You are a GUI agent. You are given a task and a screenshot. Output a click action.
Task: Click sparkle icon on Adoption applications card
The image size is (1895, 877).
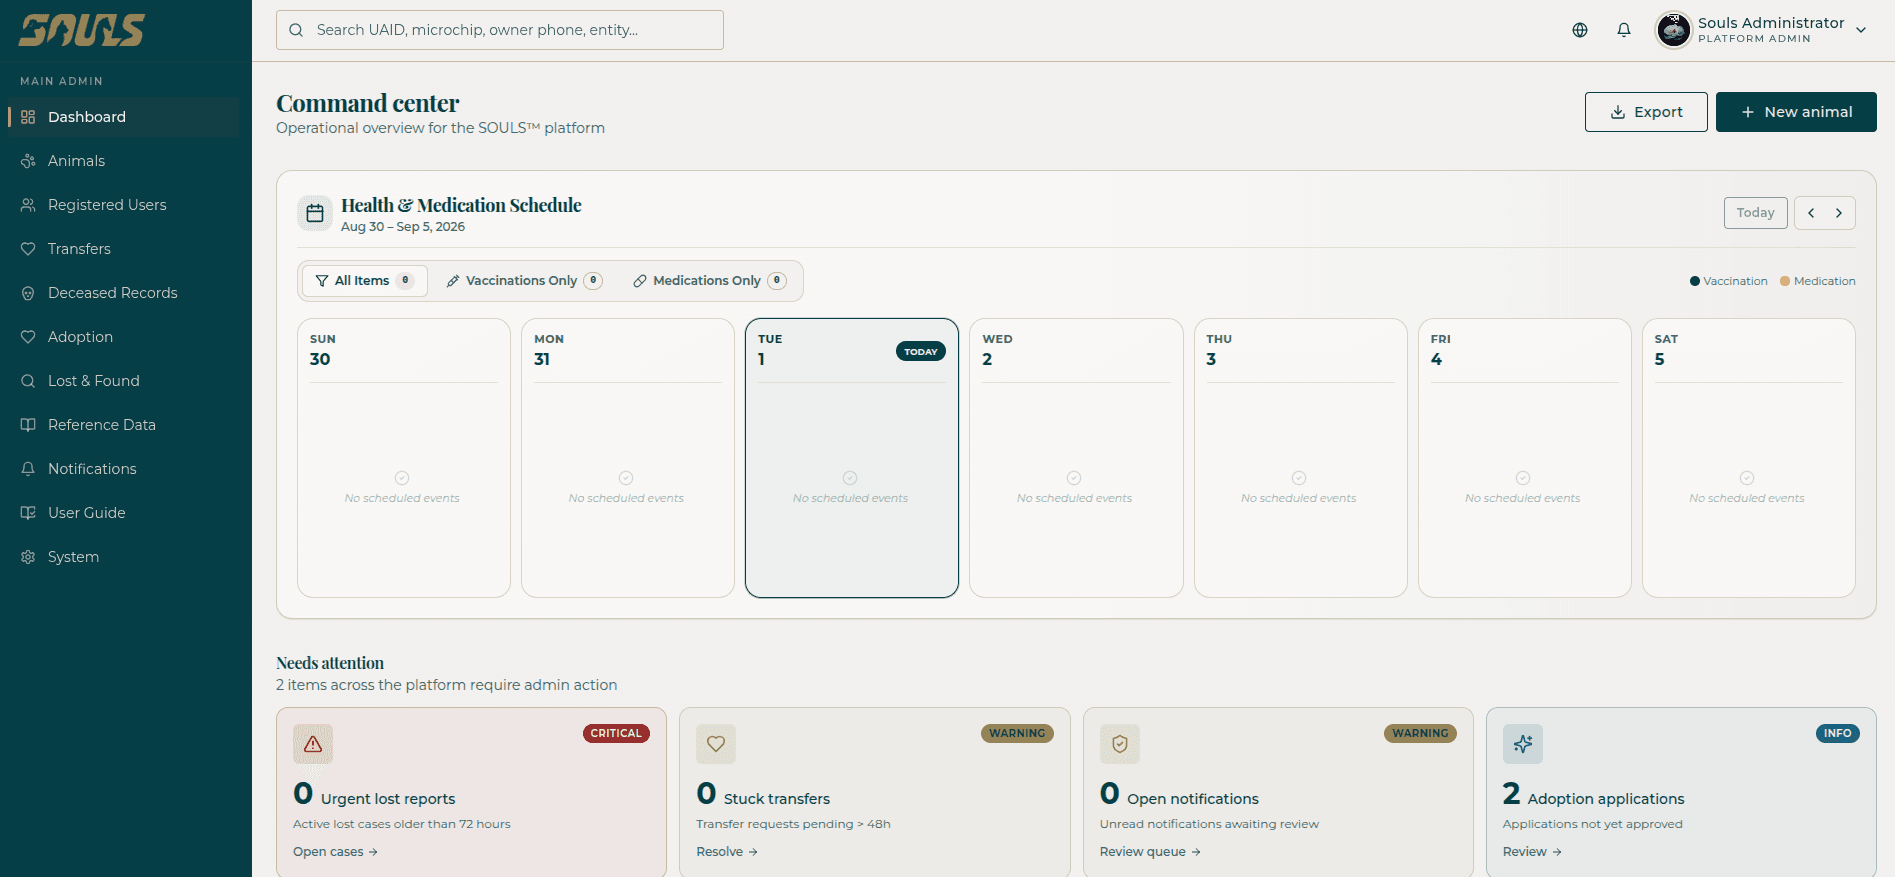pos(1523,744)
